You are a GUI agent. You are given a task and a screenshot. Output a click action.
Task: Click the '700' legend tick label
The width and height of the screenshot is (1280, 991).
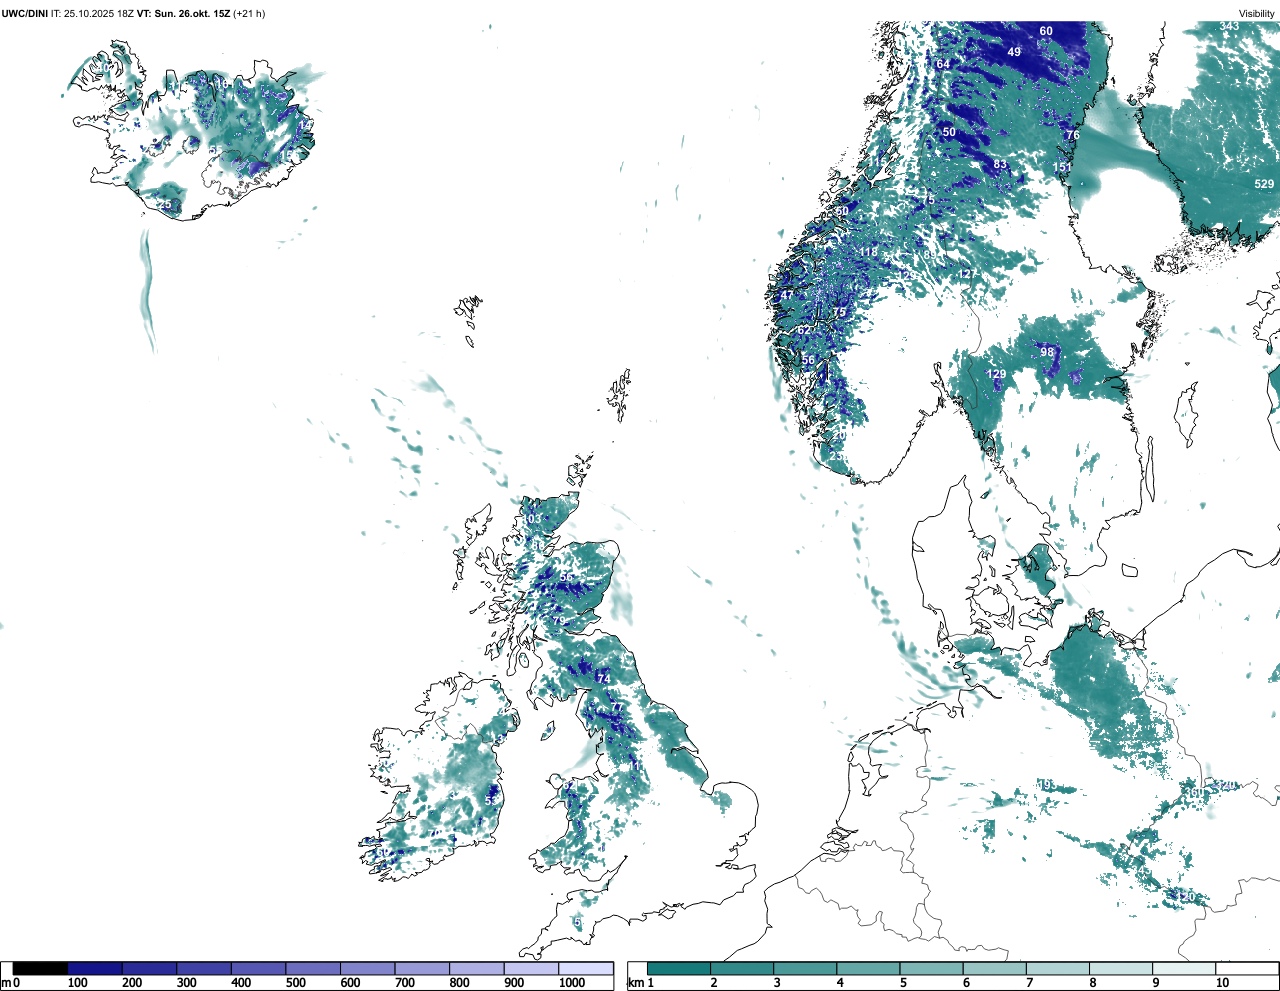point(404,983)
